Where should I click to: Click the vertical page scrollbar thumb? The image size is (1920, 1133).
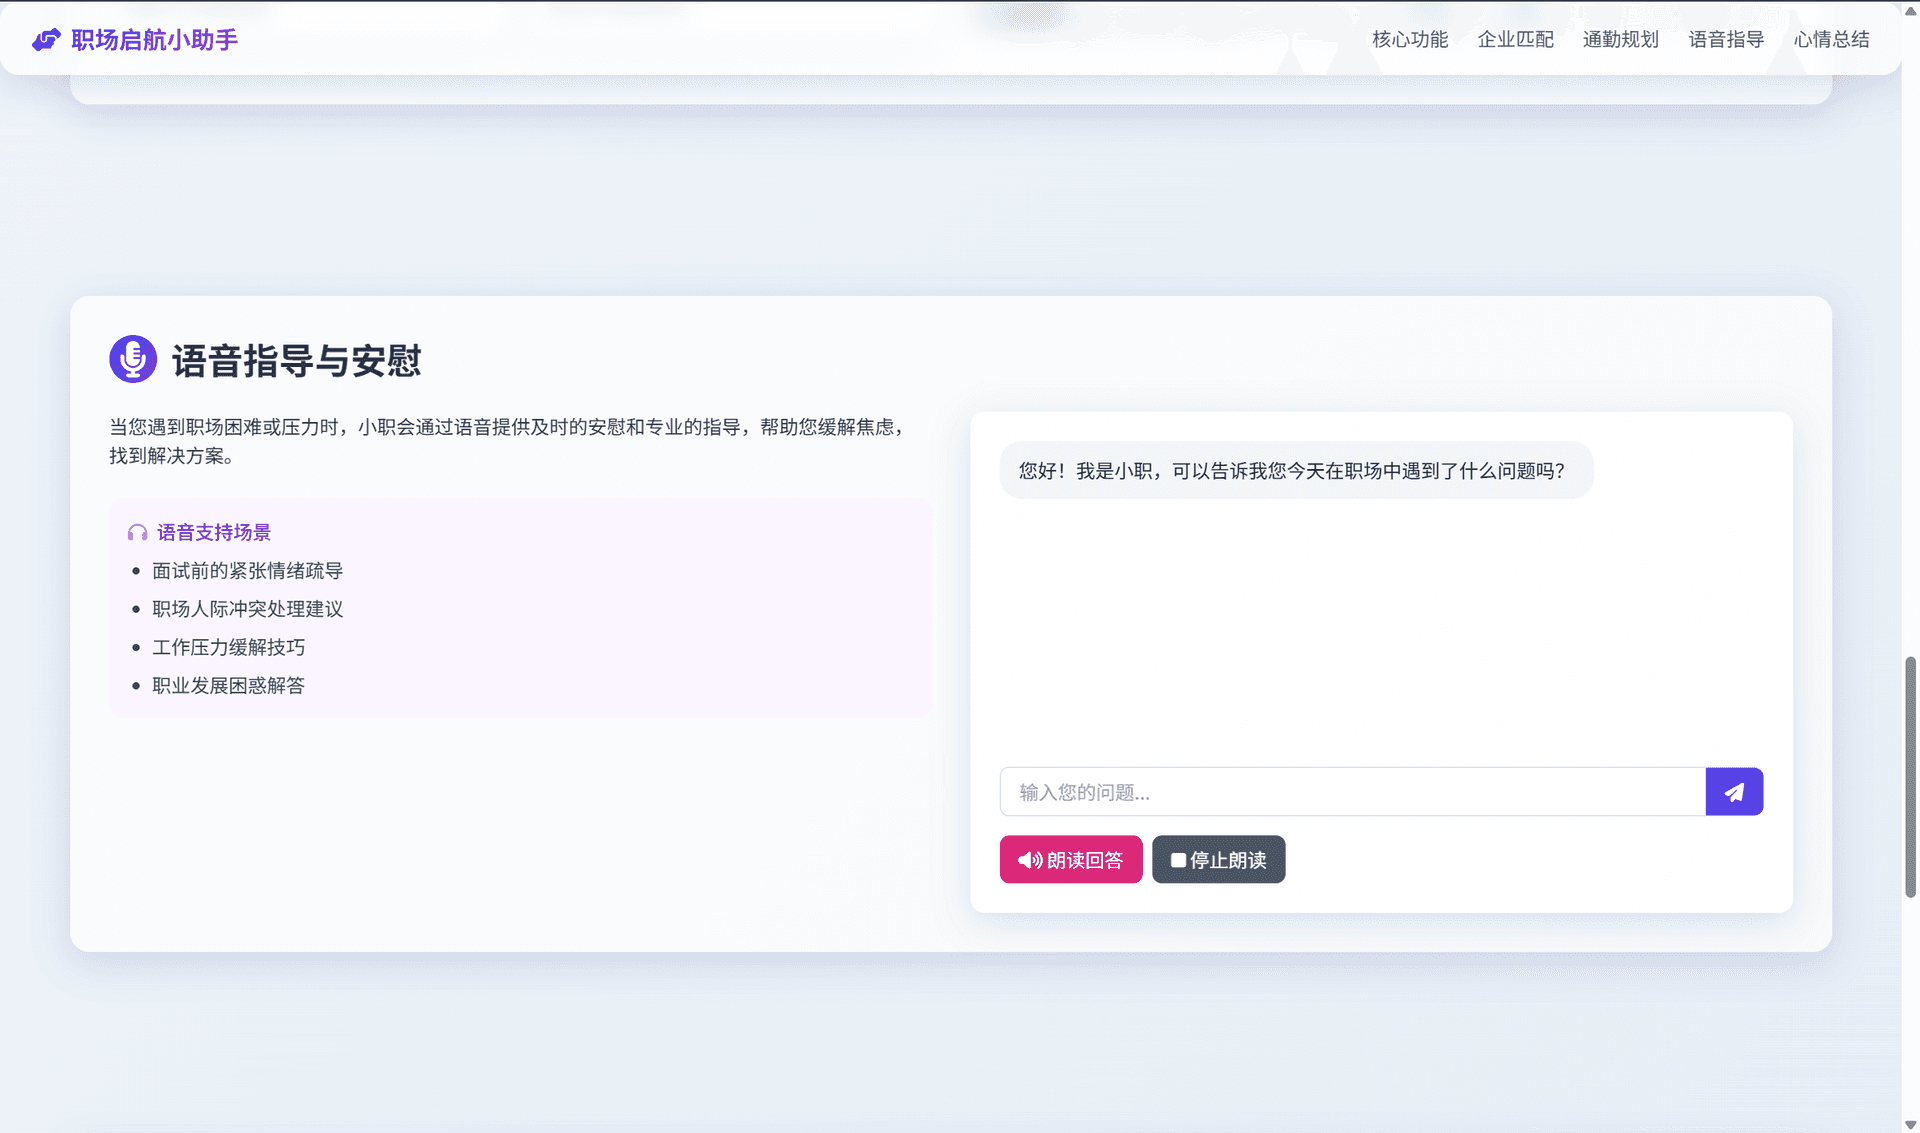click(1910, 776)
